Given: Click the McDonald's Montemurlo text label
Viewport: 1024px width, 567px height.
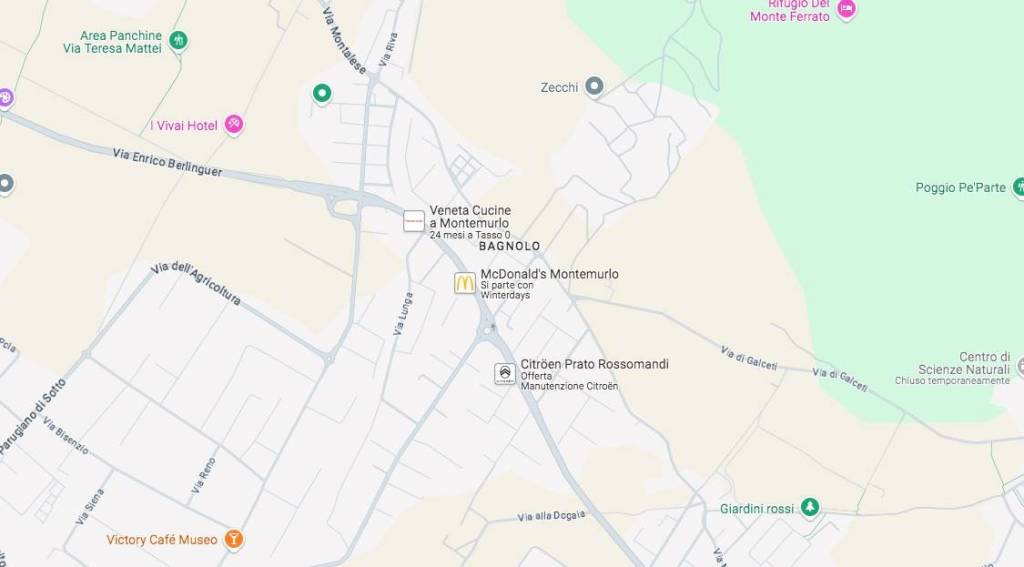Looking at the screenshot, I should [x=549, y=274].
